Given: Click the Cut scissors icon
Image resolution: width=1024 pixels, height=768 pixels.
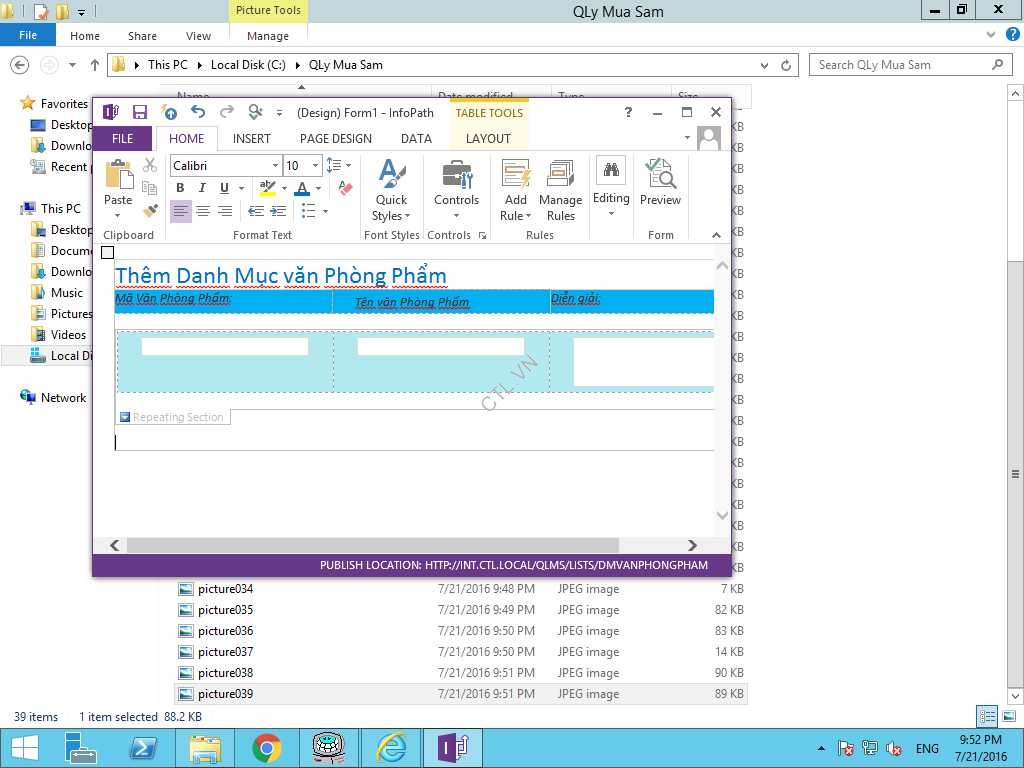Looking at the screenshot, I should (x=150, y=165).
